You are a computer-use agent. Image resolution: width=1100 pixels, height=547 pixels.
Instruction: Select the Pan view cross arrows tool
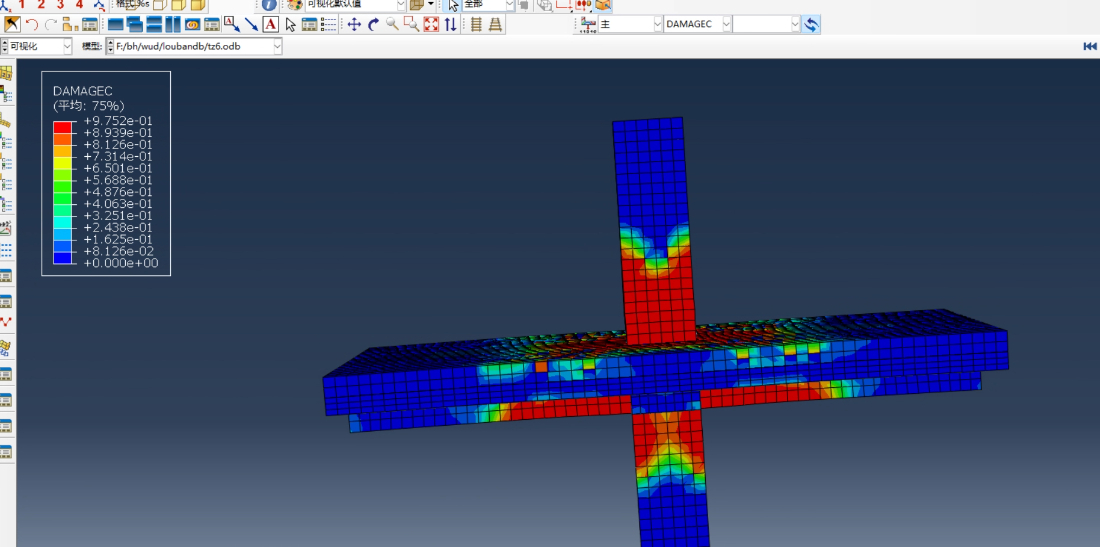point(354,25)
